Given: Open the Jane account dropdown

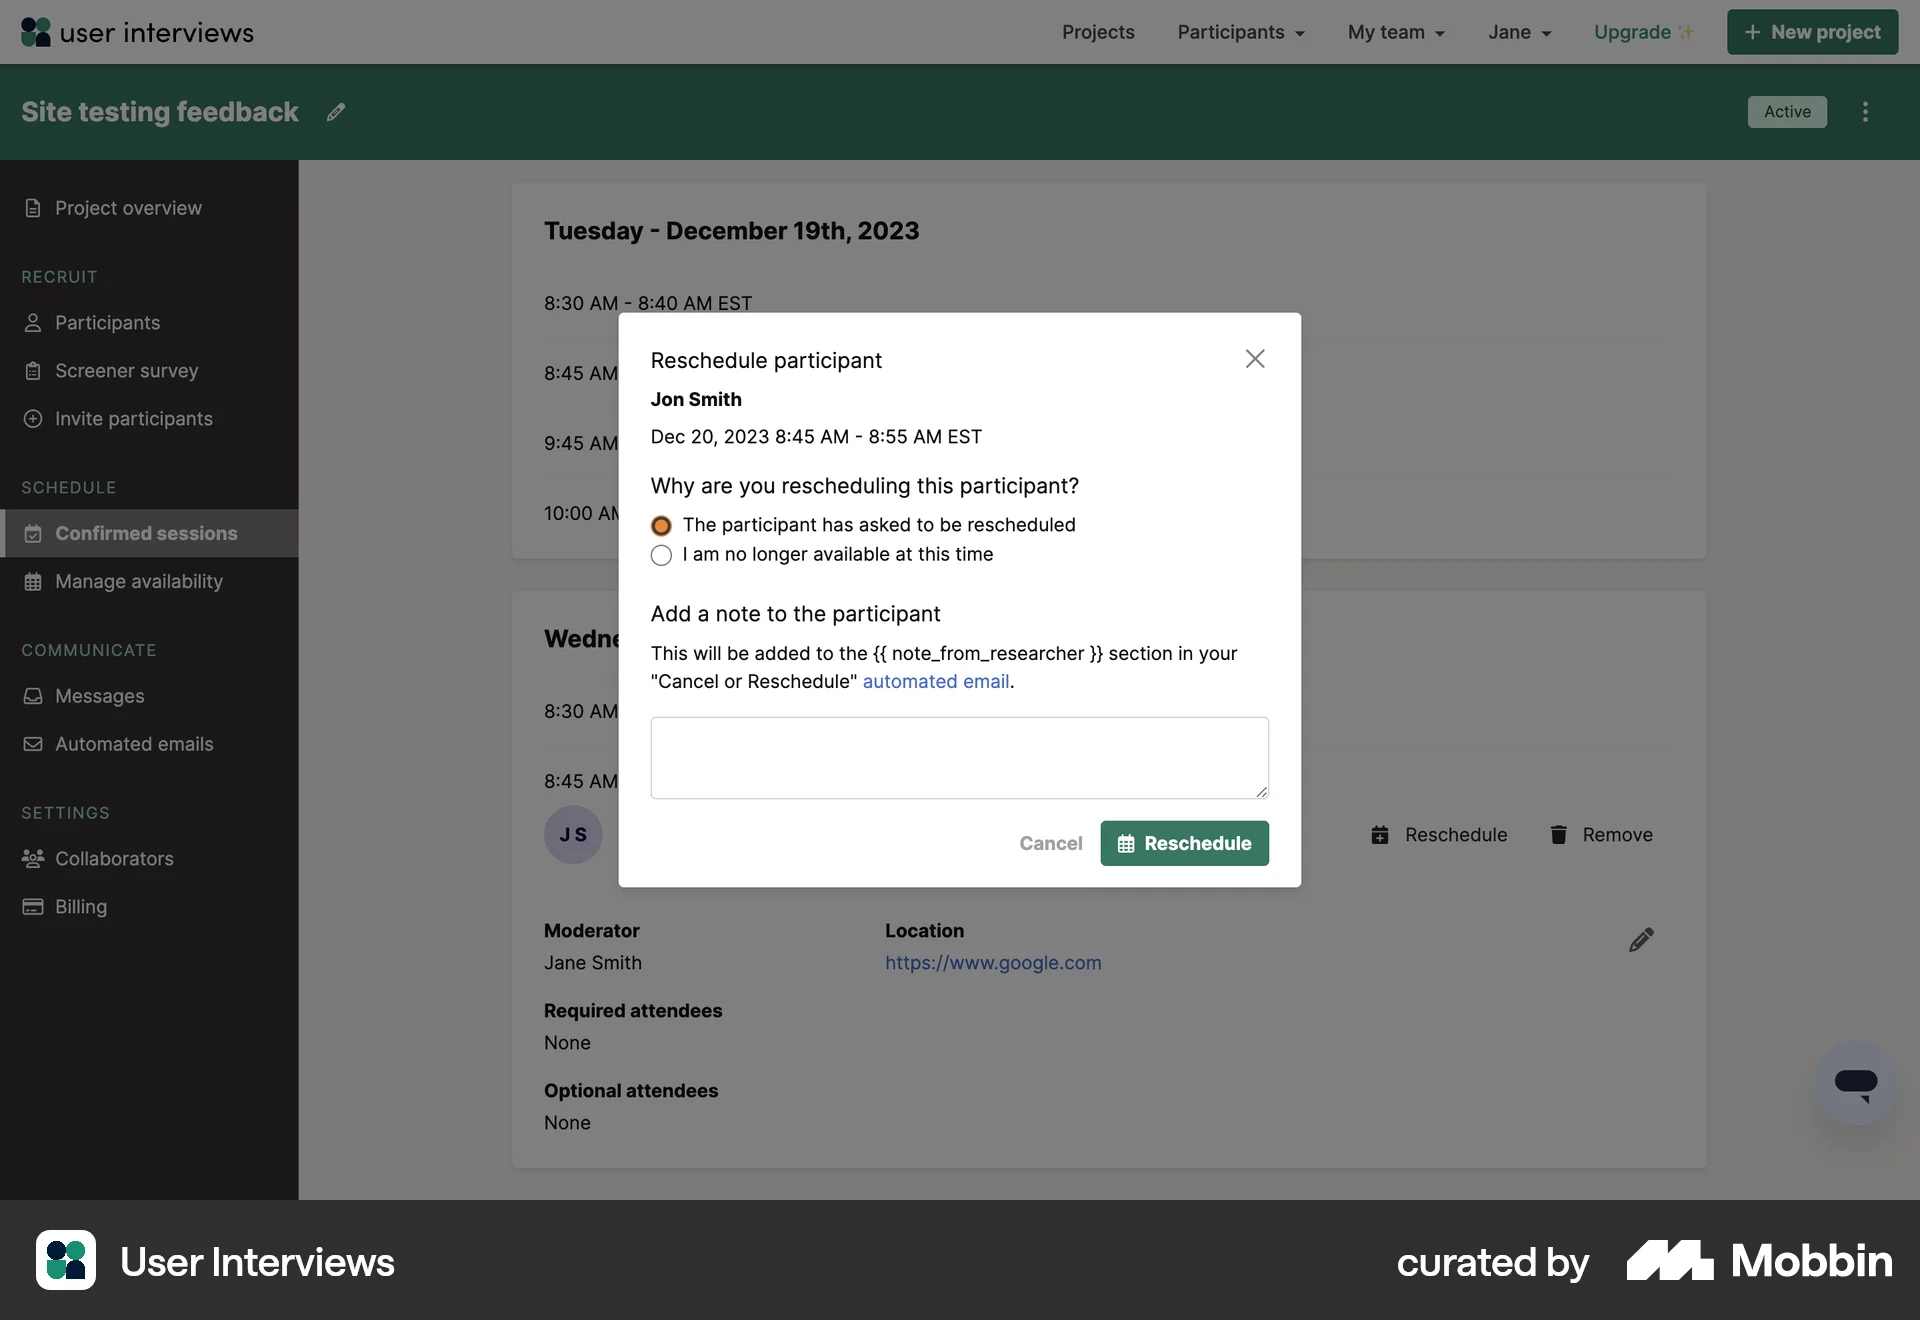Looking at the screenshot, I should (1518, 32).
